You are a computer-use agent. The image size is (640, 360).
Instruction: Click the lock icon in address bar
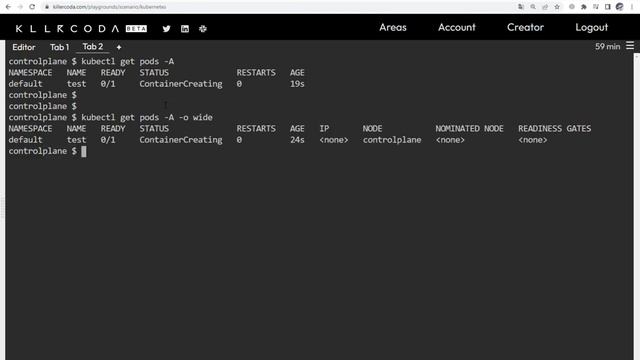point(47,7)
